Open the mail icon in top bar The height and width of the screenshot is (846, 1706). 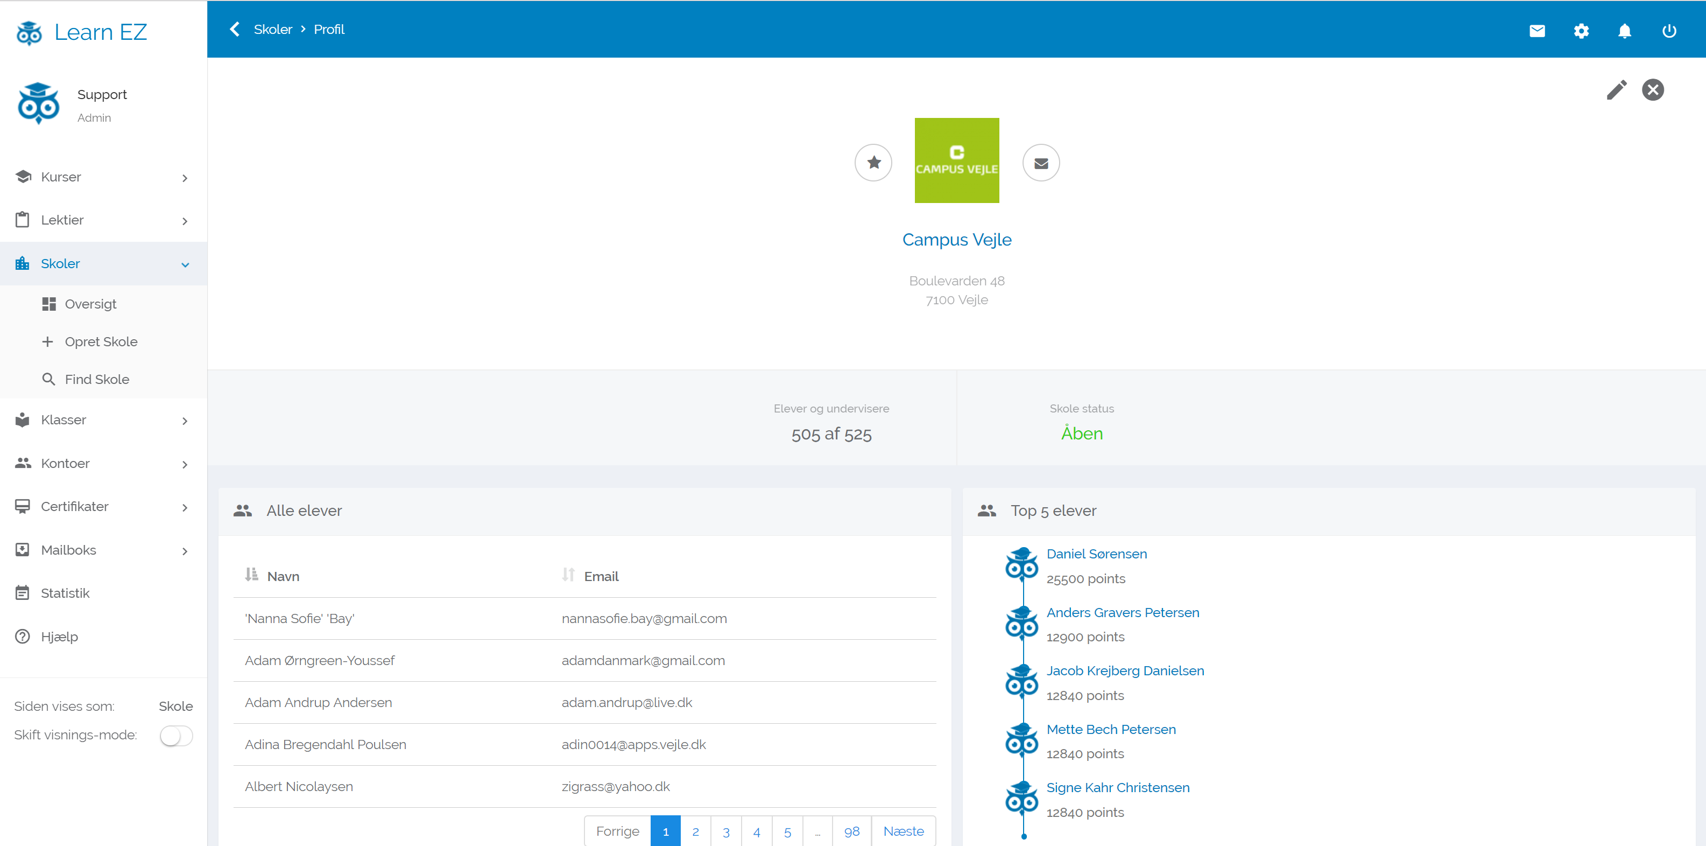pyautogui.click(x=1537, y=31)
